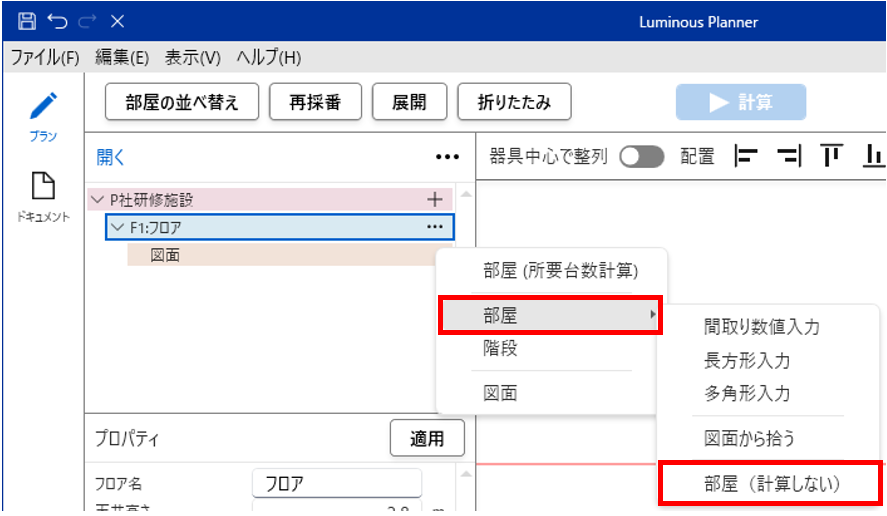
Task: Expand the 部屋 submenu entry
Action: 550,315
